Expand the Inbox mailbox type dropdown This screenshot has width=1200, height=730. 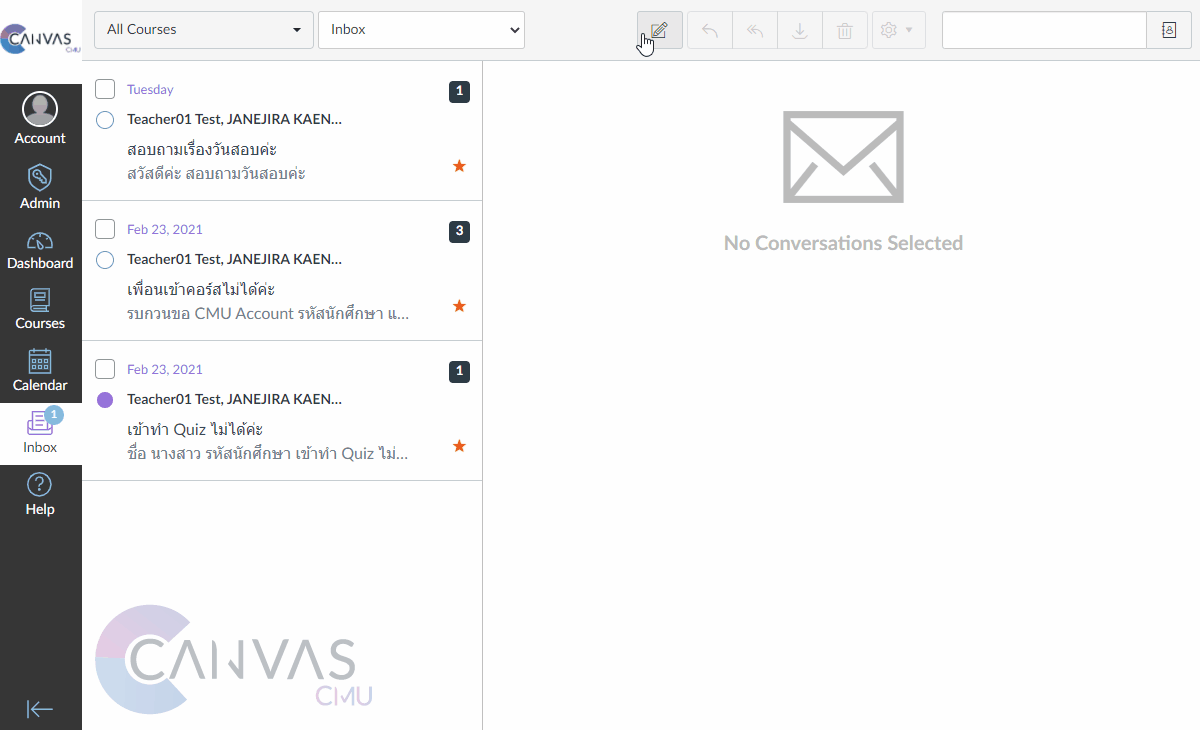pos(421,30)
